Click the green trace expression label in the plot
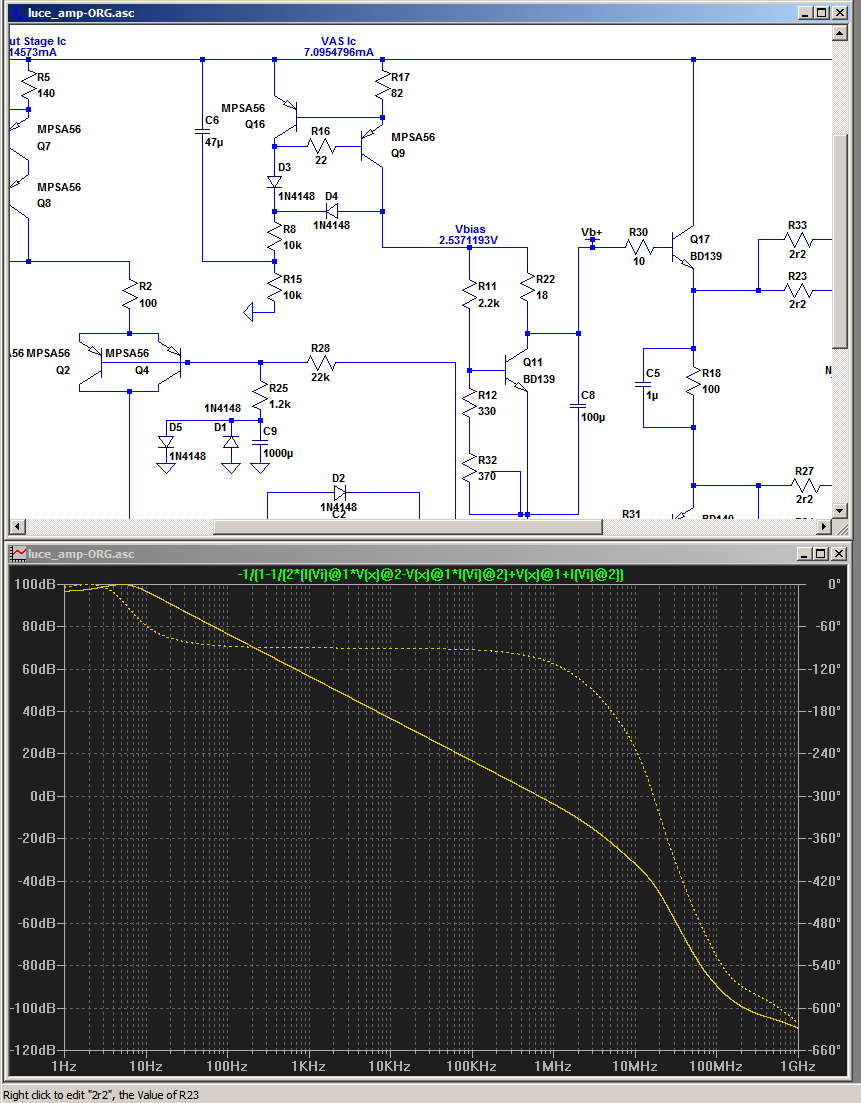This screenshot has height=1103, width=861. 430,574
